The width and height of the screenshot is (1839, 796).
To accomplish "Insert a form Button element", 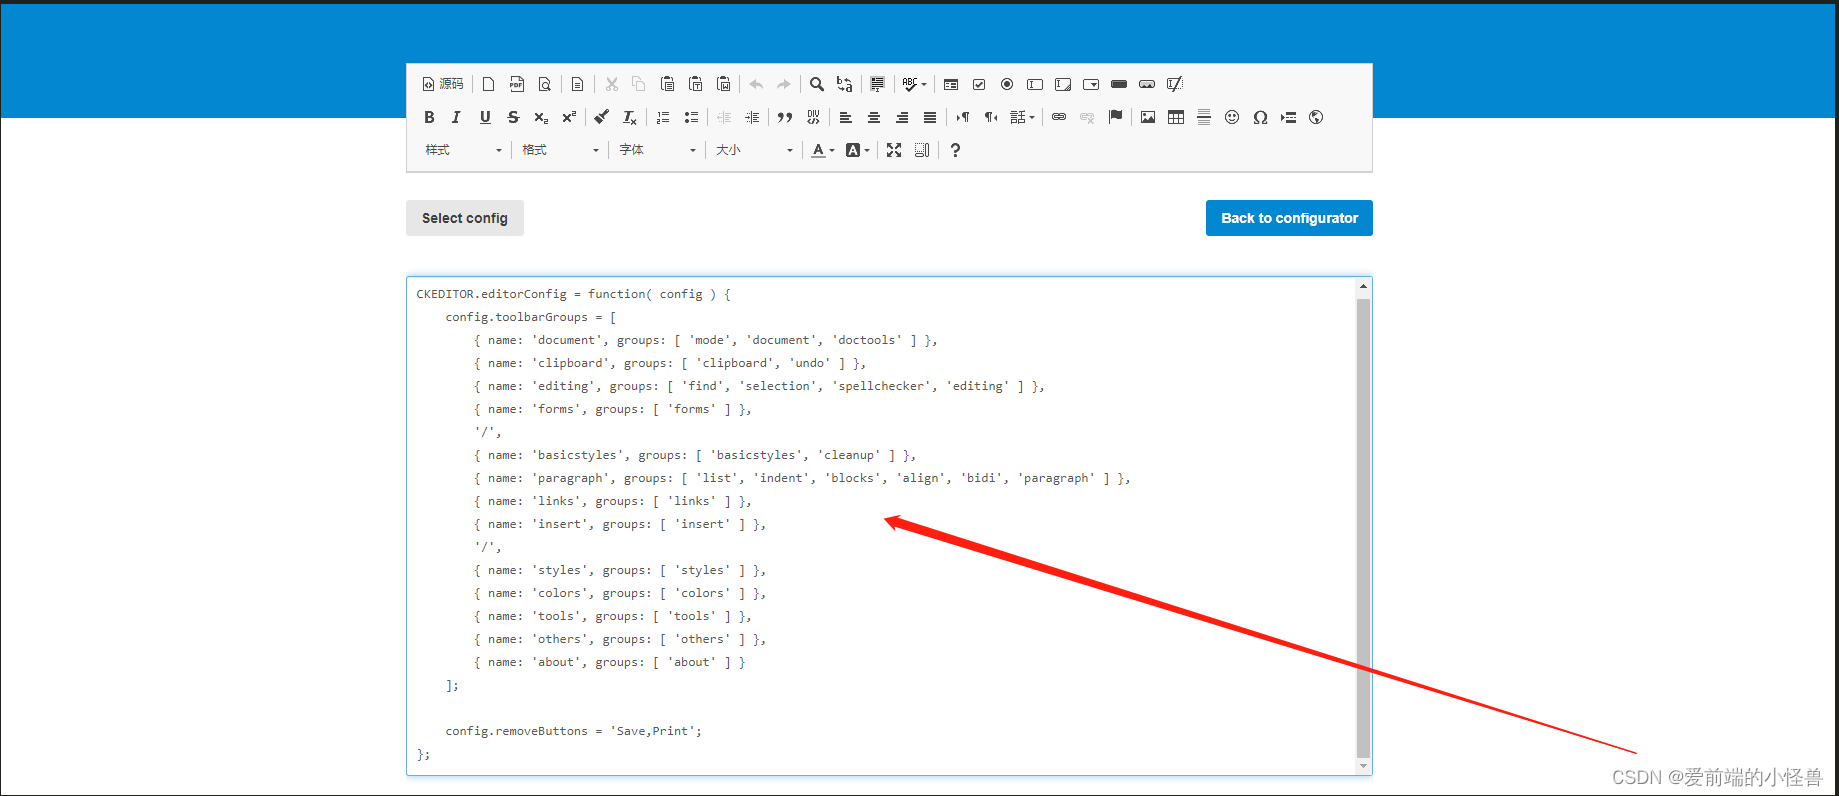I will tap(1119, 84).
